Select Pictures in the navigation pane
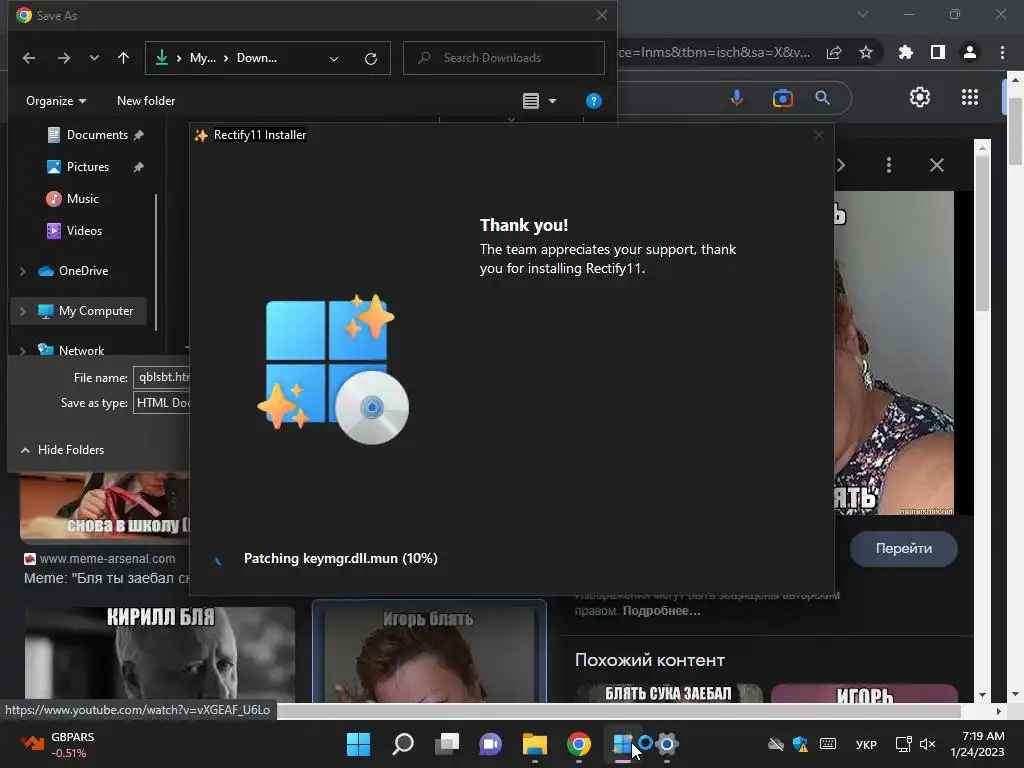 click(x=88, y=167)
